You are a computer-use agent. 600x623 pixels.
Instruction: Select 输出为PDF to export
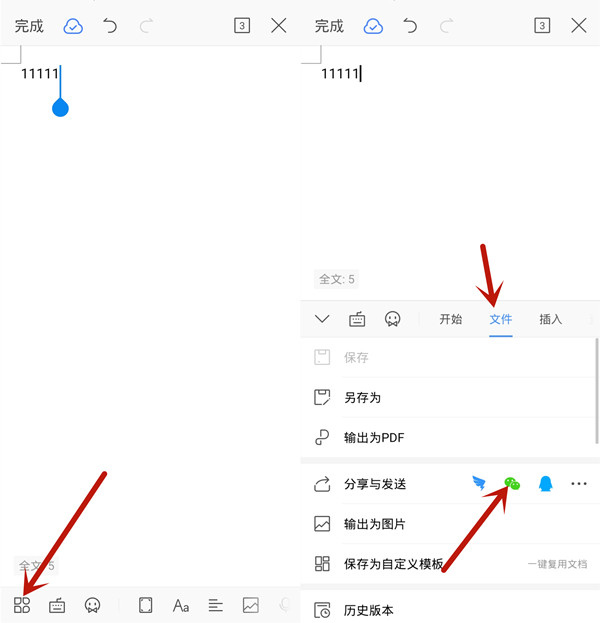click(x=373, y=438)
